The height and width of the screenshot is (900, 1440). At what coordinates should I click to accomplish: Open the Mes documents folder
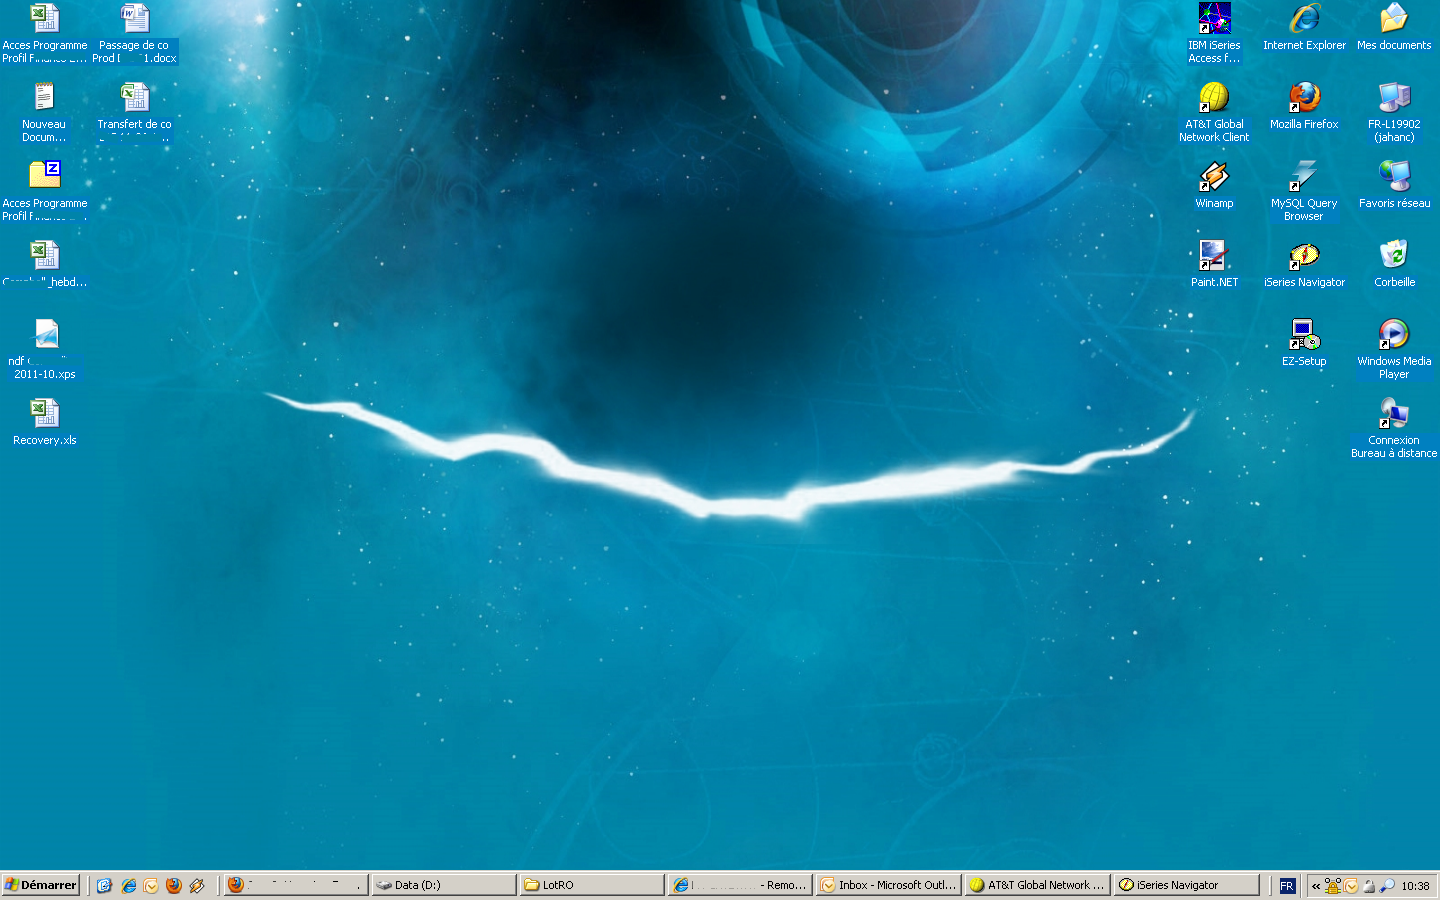pos(1394,20)
